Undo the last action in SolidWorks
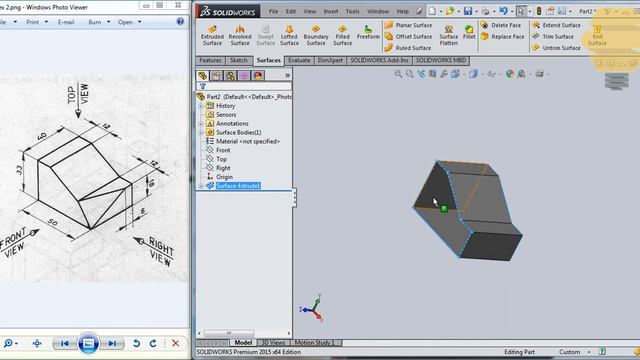This screenshot has width=640, height=360. click(x=504, y=11)
